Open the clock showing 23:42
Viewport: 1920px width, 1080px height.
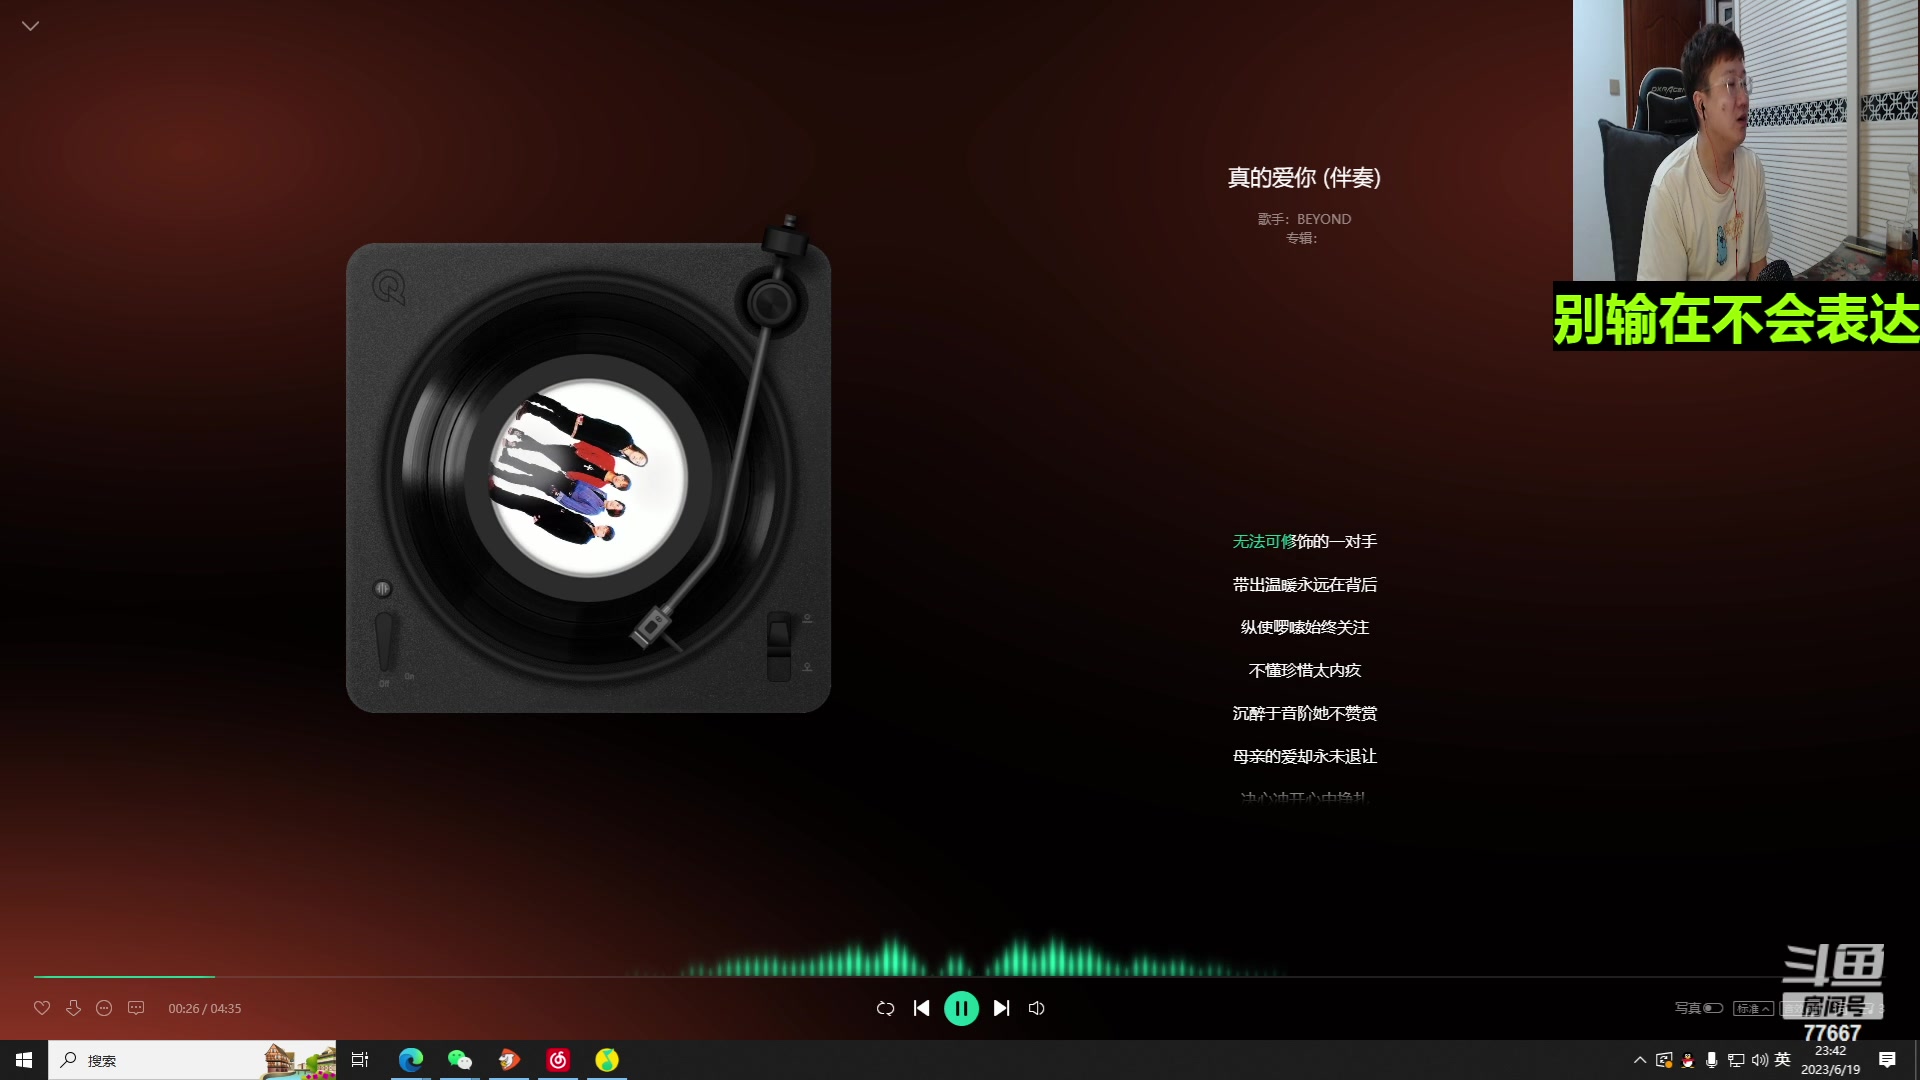tap(1830, 1060)
